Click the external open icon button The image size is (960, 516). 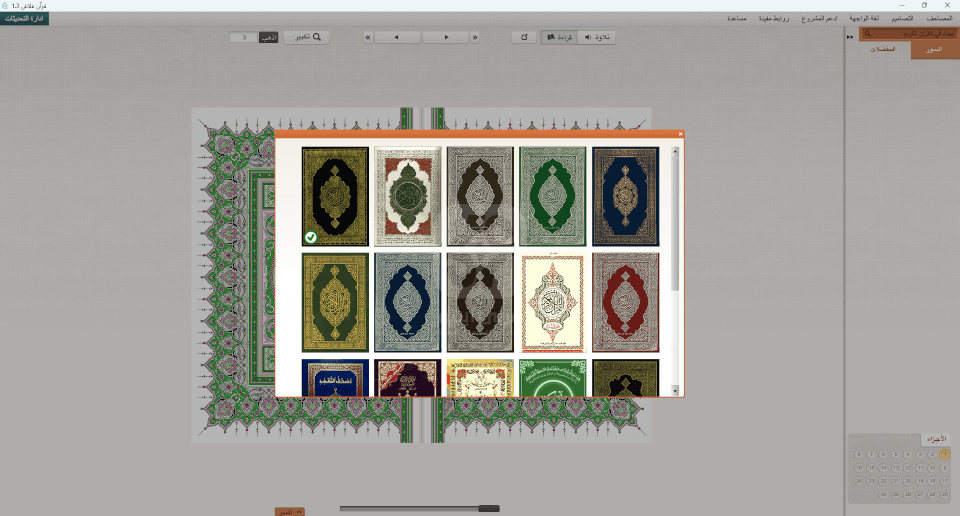coord(524,37)
